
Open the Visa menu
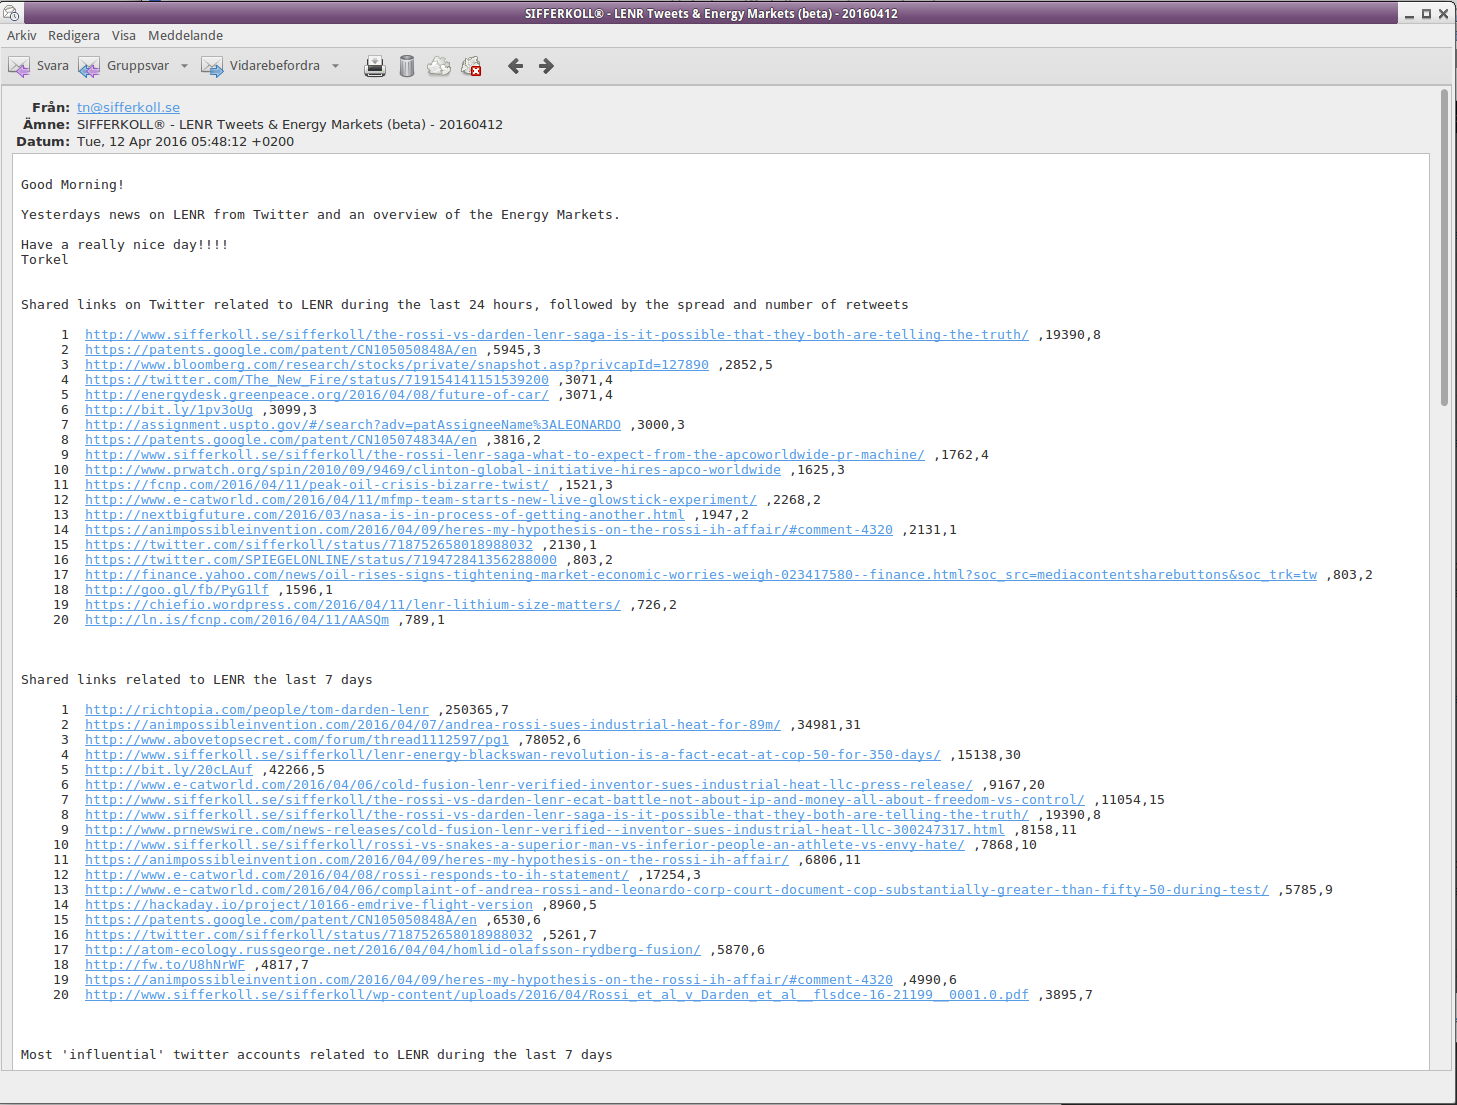pos(124,35)
